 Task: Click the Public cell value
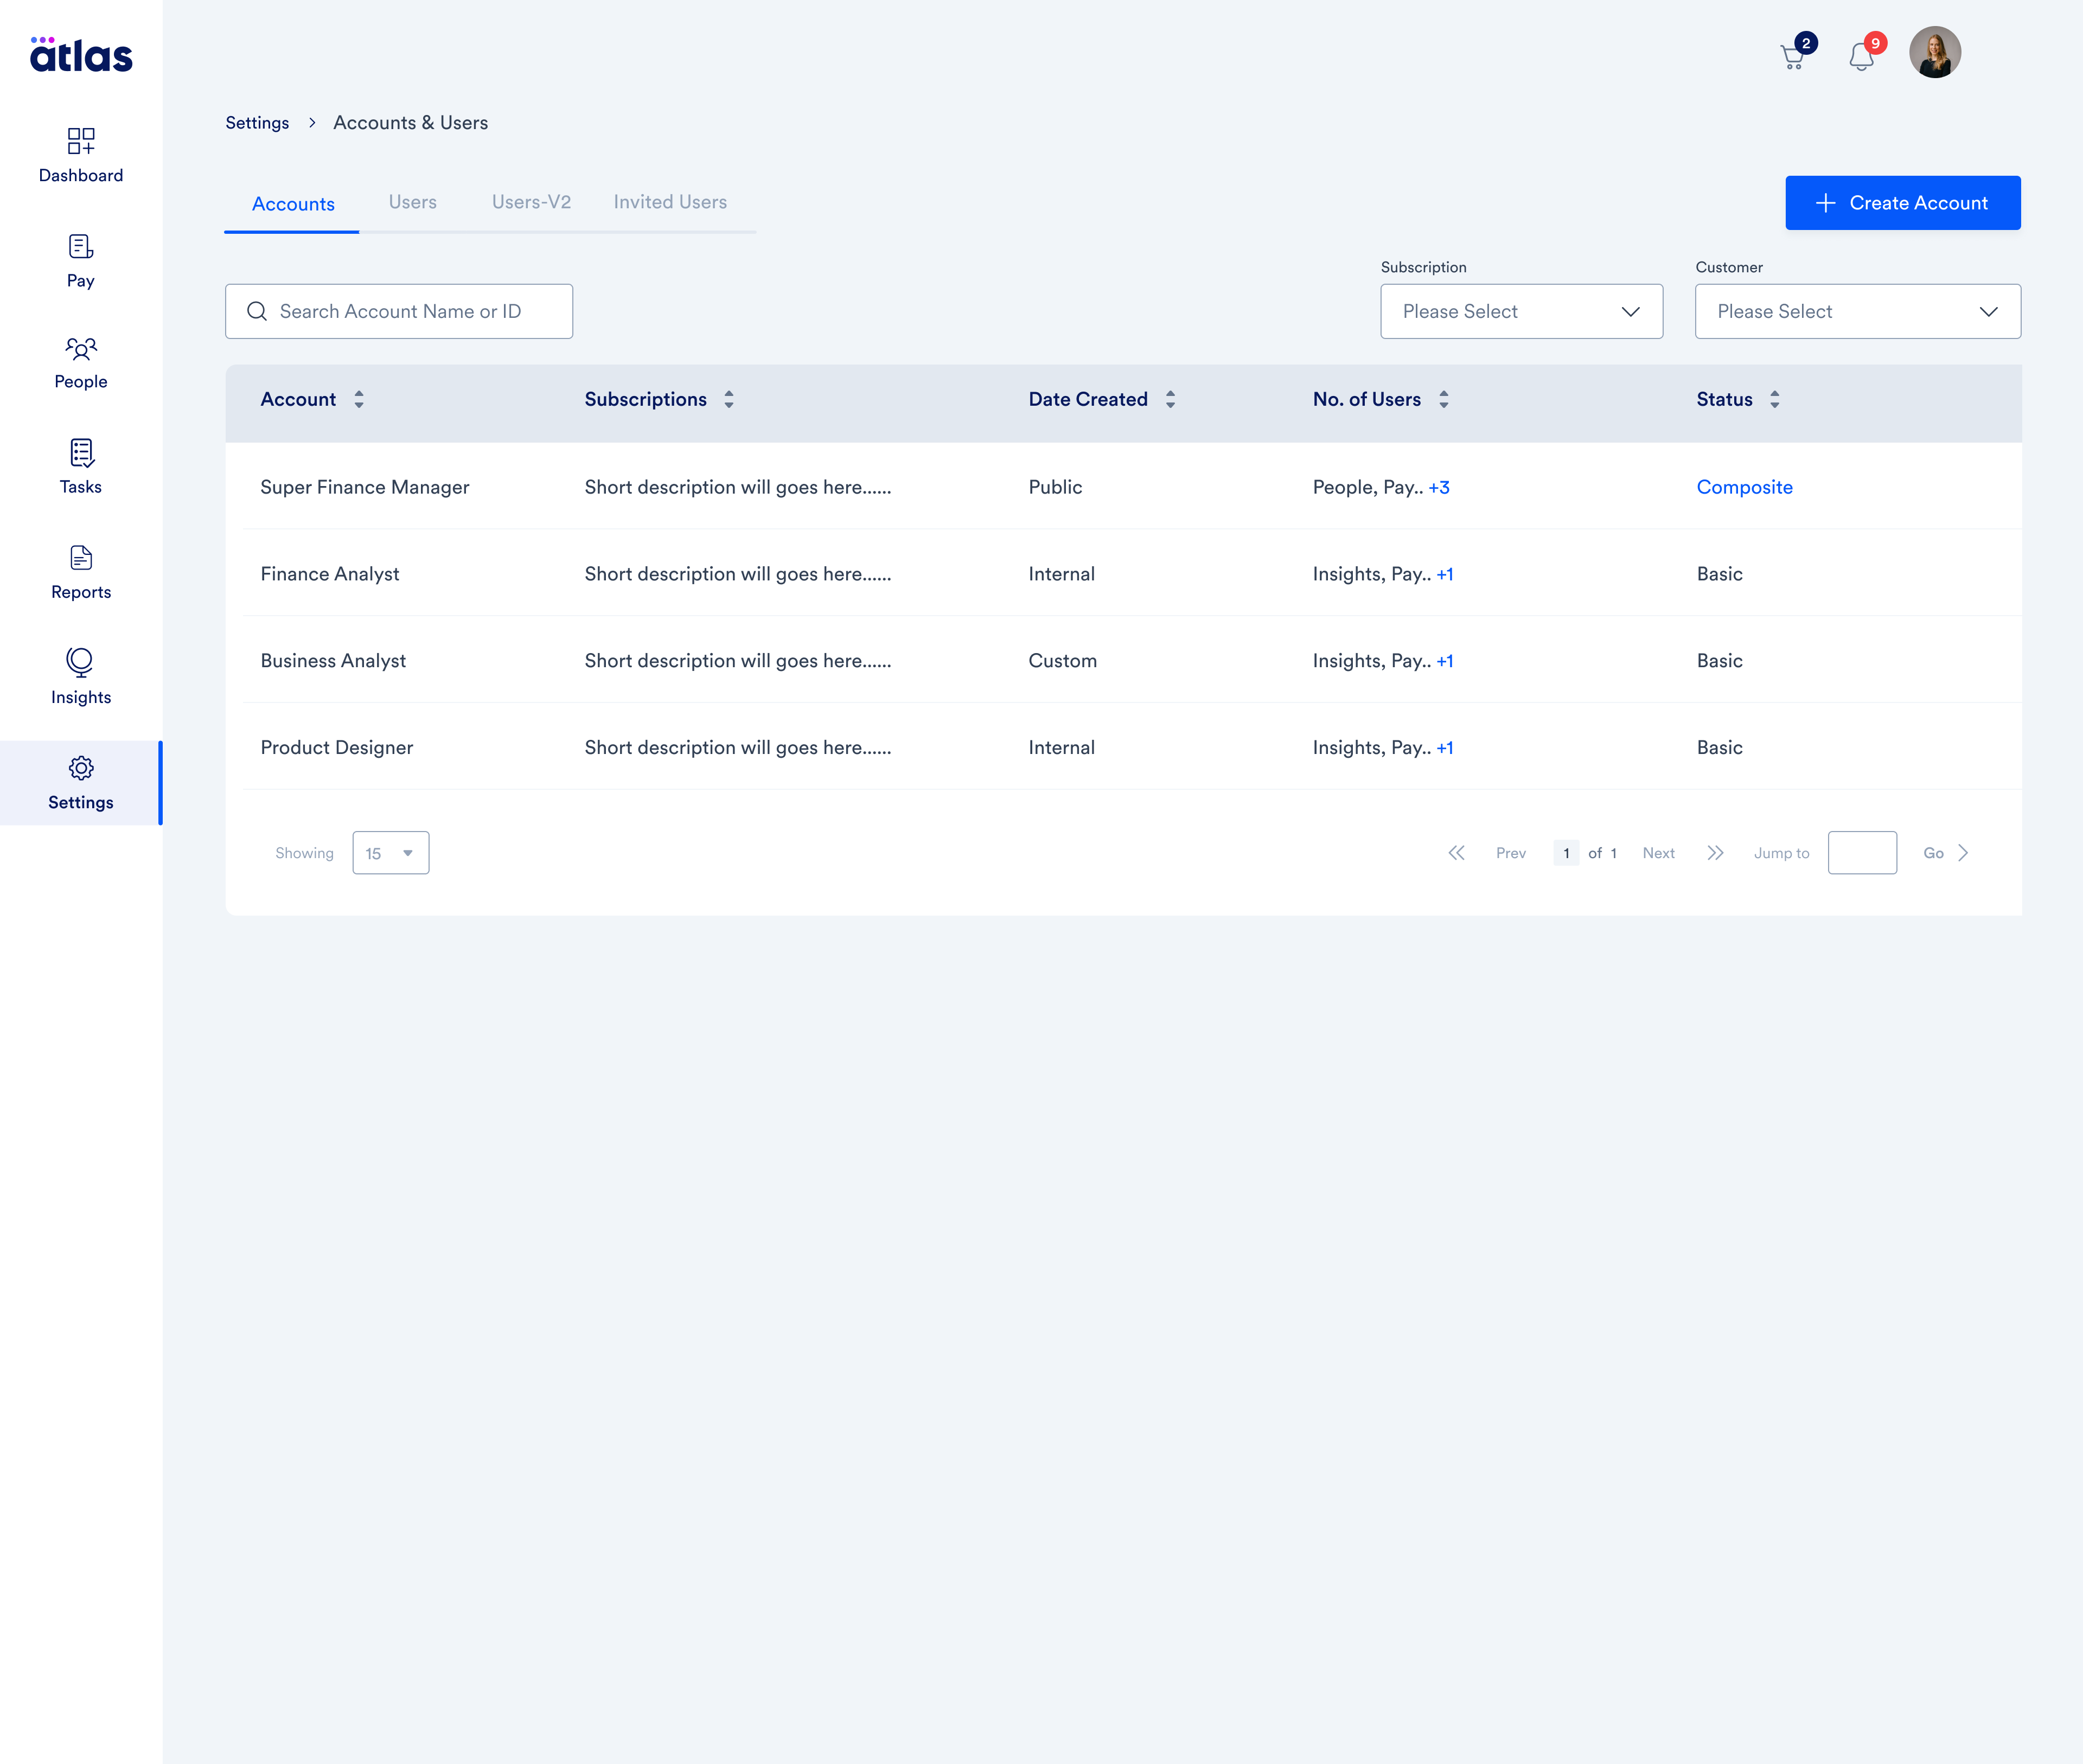coord(1055,487)
